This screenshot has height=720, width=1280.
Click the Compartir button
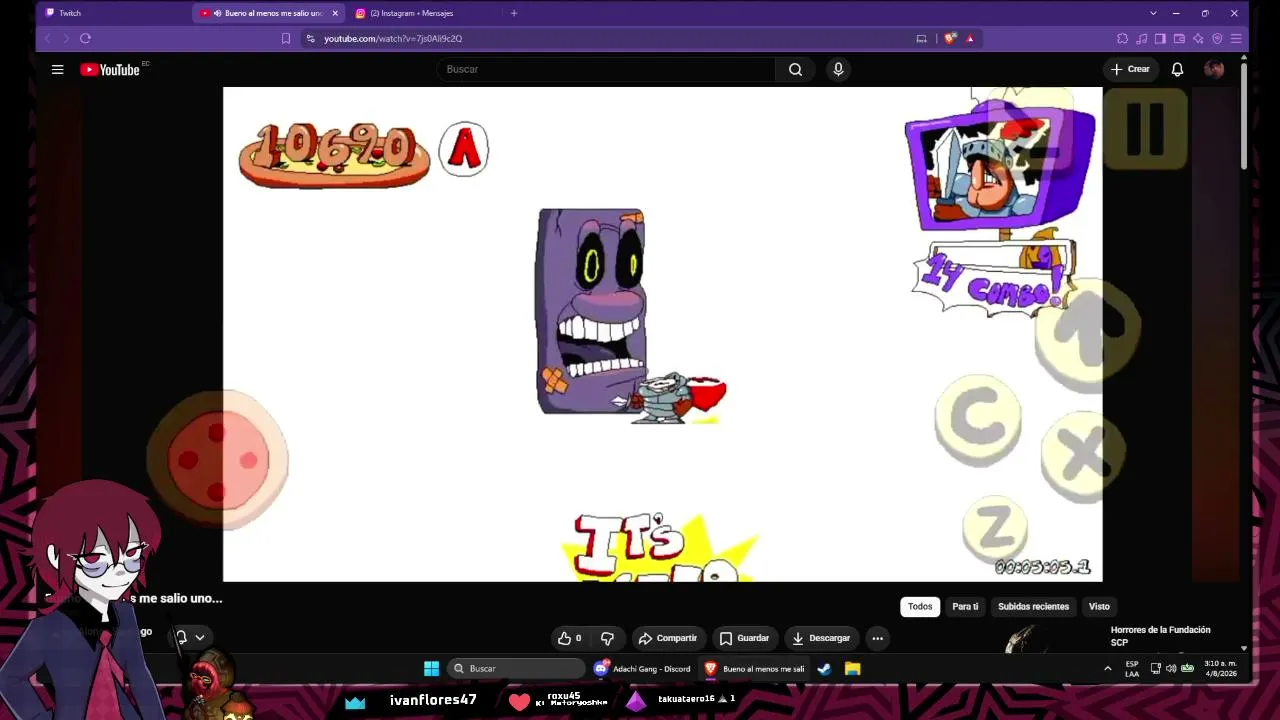[x=668, y=638]
